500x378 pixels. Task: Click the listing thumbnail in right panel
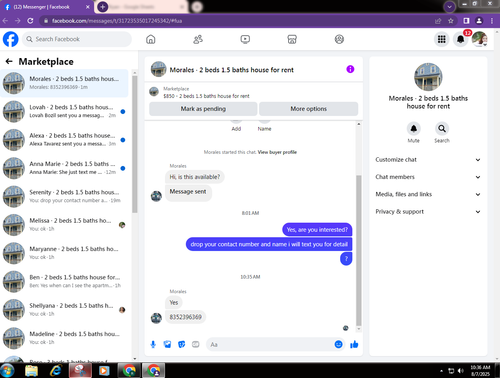tap(428, 77)
